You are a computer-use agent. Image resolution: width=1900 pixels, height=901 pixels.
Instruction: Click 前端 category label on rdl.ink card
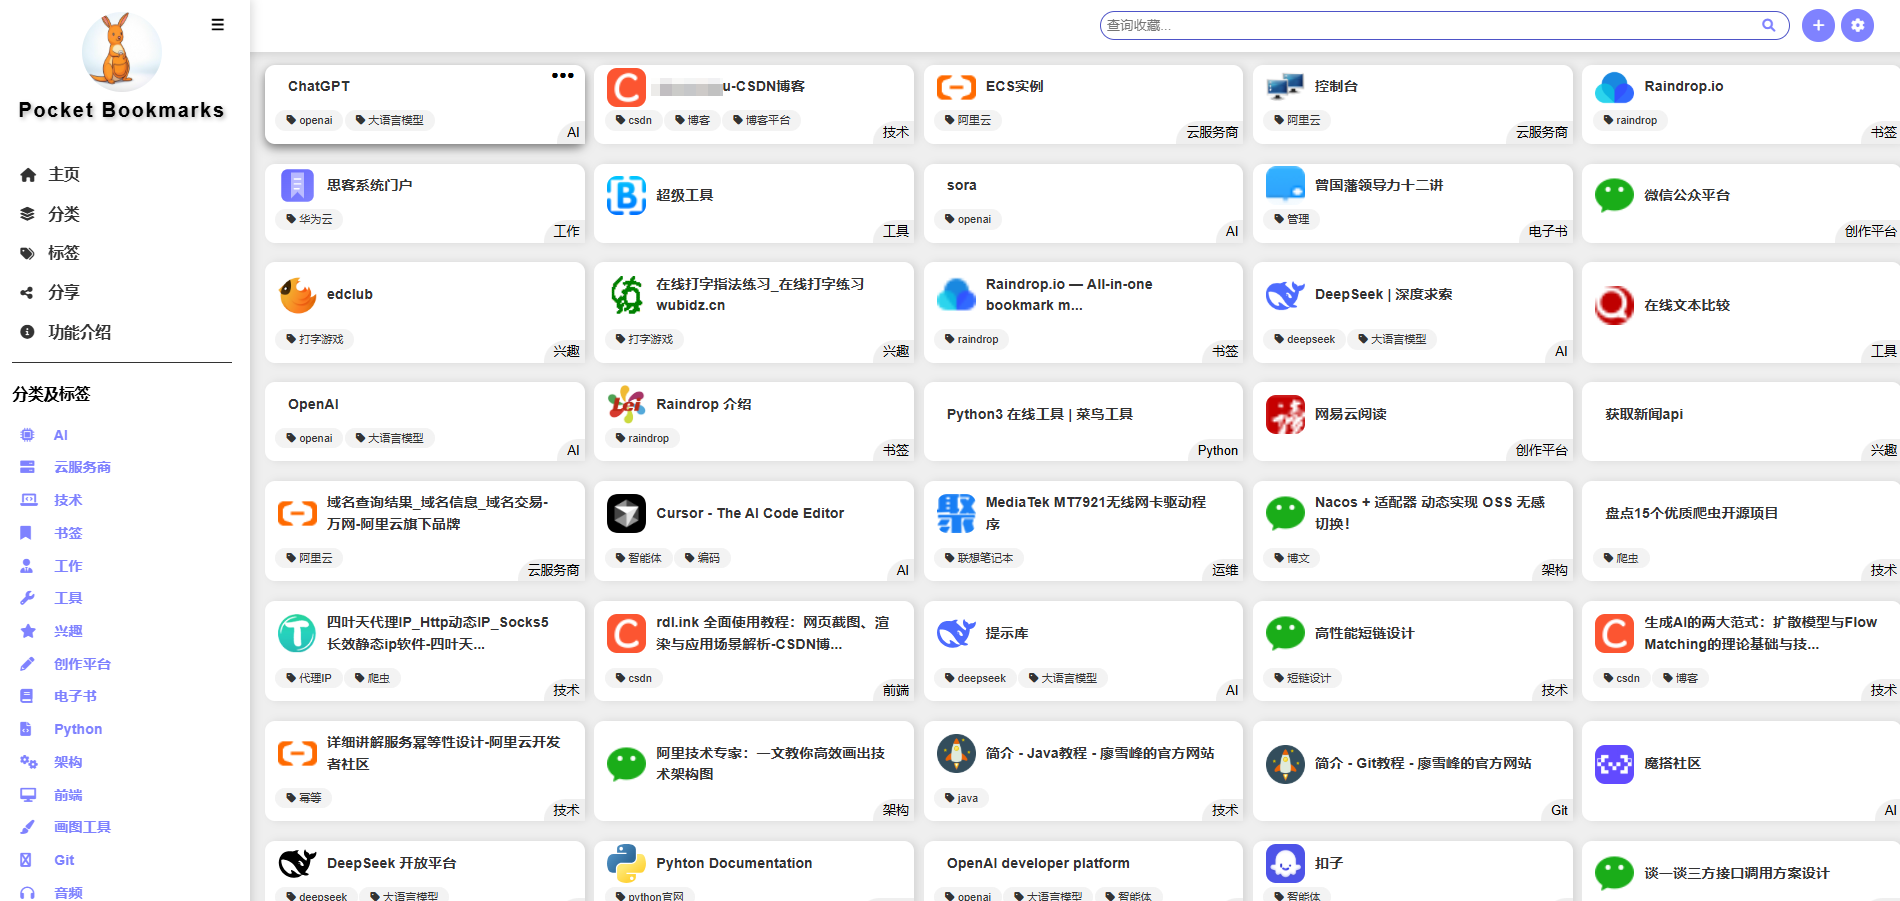pos(896,690)
